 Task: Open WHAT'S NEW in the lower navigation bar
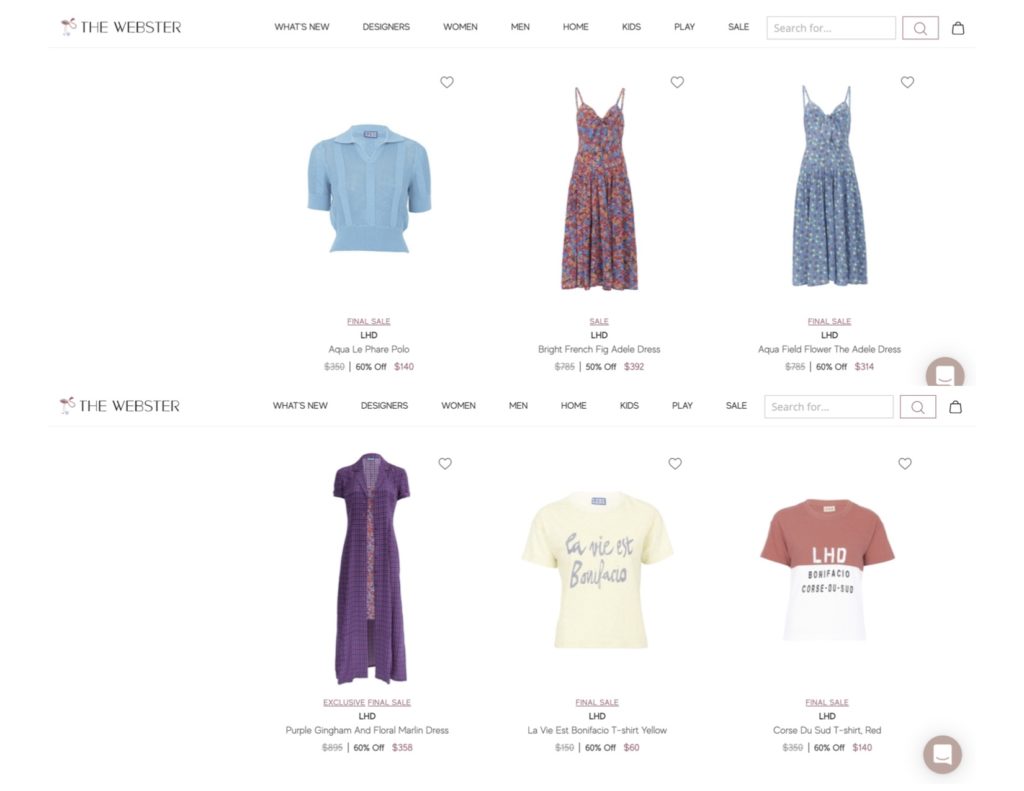[300, 406]
